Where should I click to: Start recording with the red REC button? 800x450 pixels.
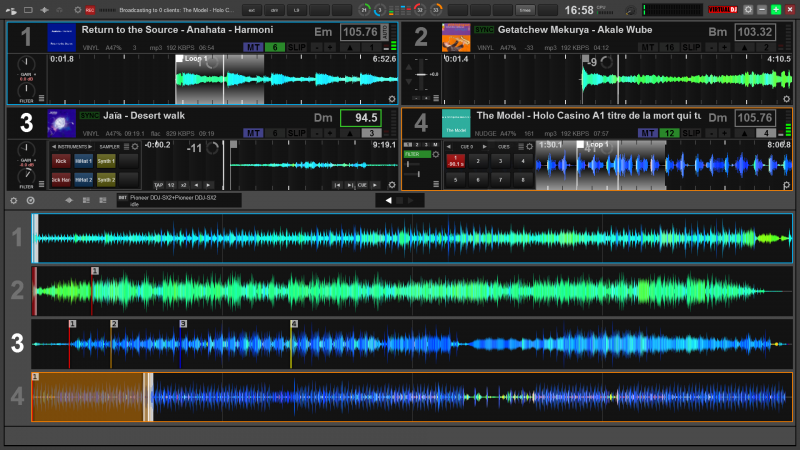pyautogui.click(x=90, y=10)
